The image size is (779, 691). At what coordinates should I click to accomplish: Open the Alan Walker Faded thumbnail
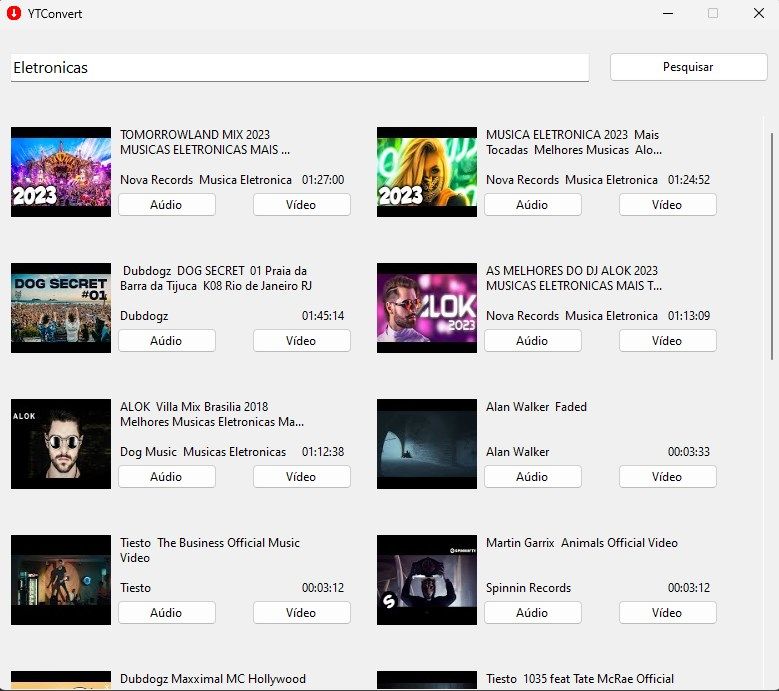click(x=427, y=444)
